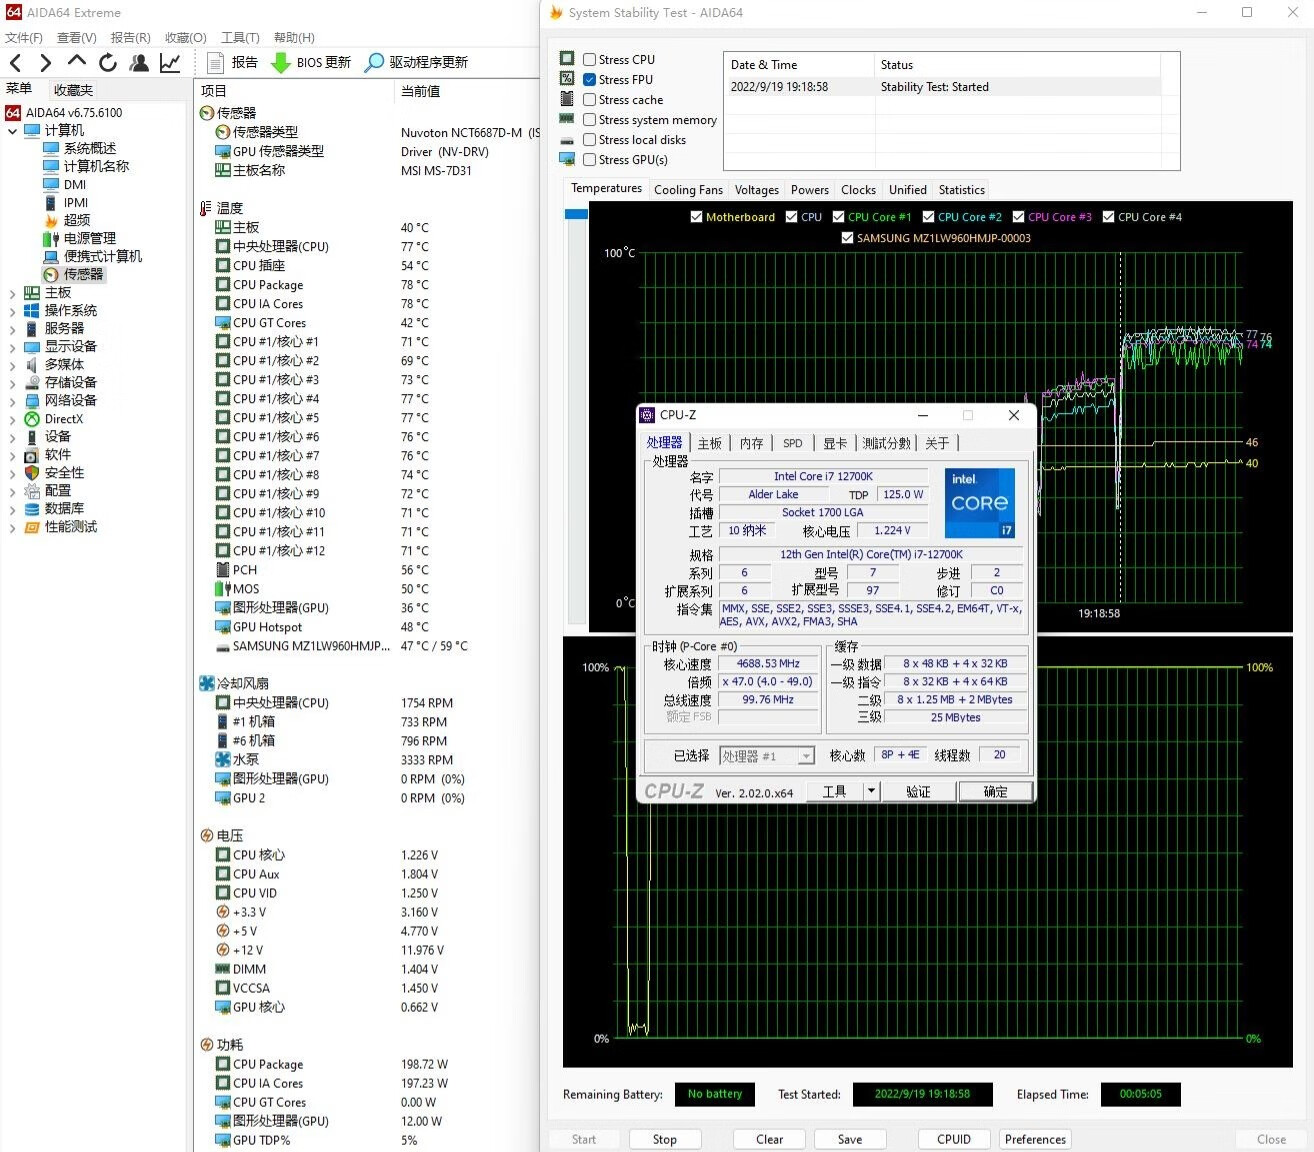Viewport: 1314px width, 1152px height.
Task: Click the Clear button
Action: pyautogui.click(x=770, y=1139)
